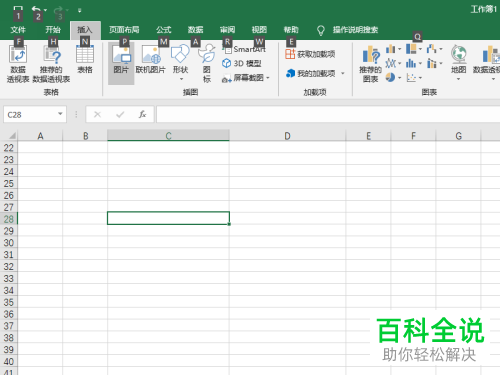Insert a 表格 table
Viewport: 500px width, 375px height.
pos(85,60)
